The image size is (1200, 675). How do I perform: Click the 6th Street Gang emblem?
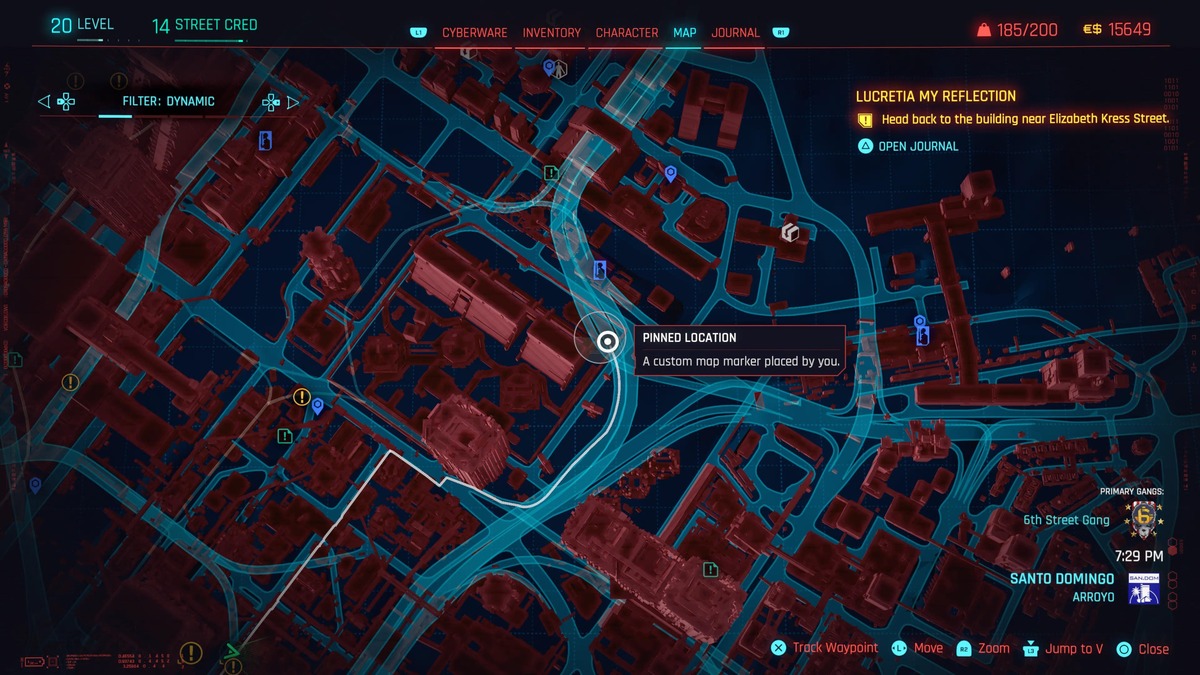click(x=1143, y=519)
